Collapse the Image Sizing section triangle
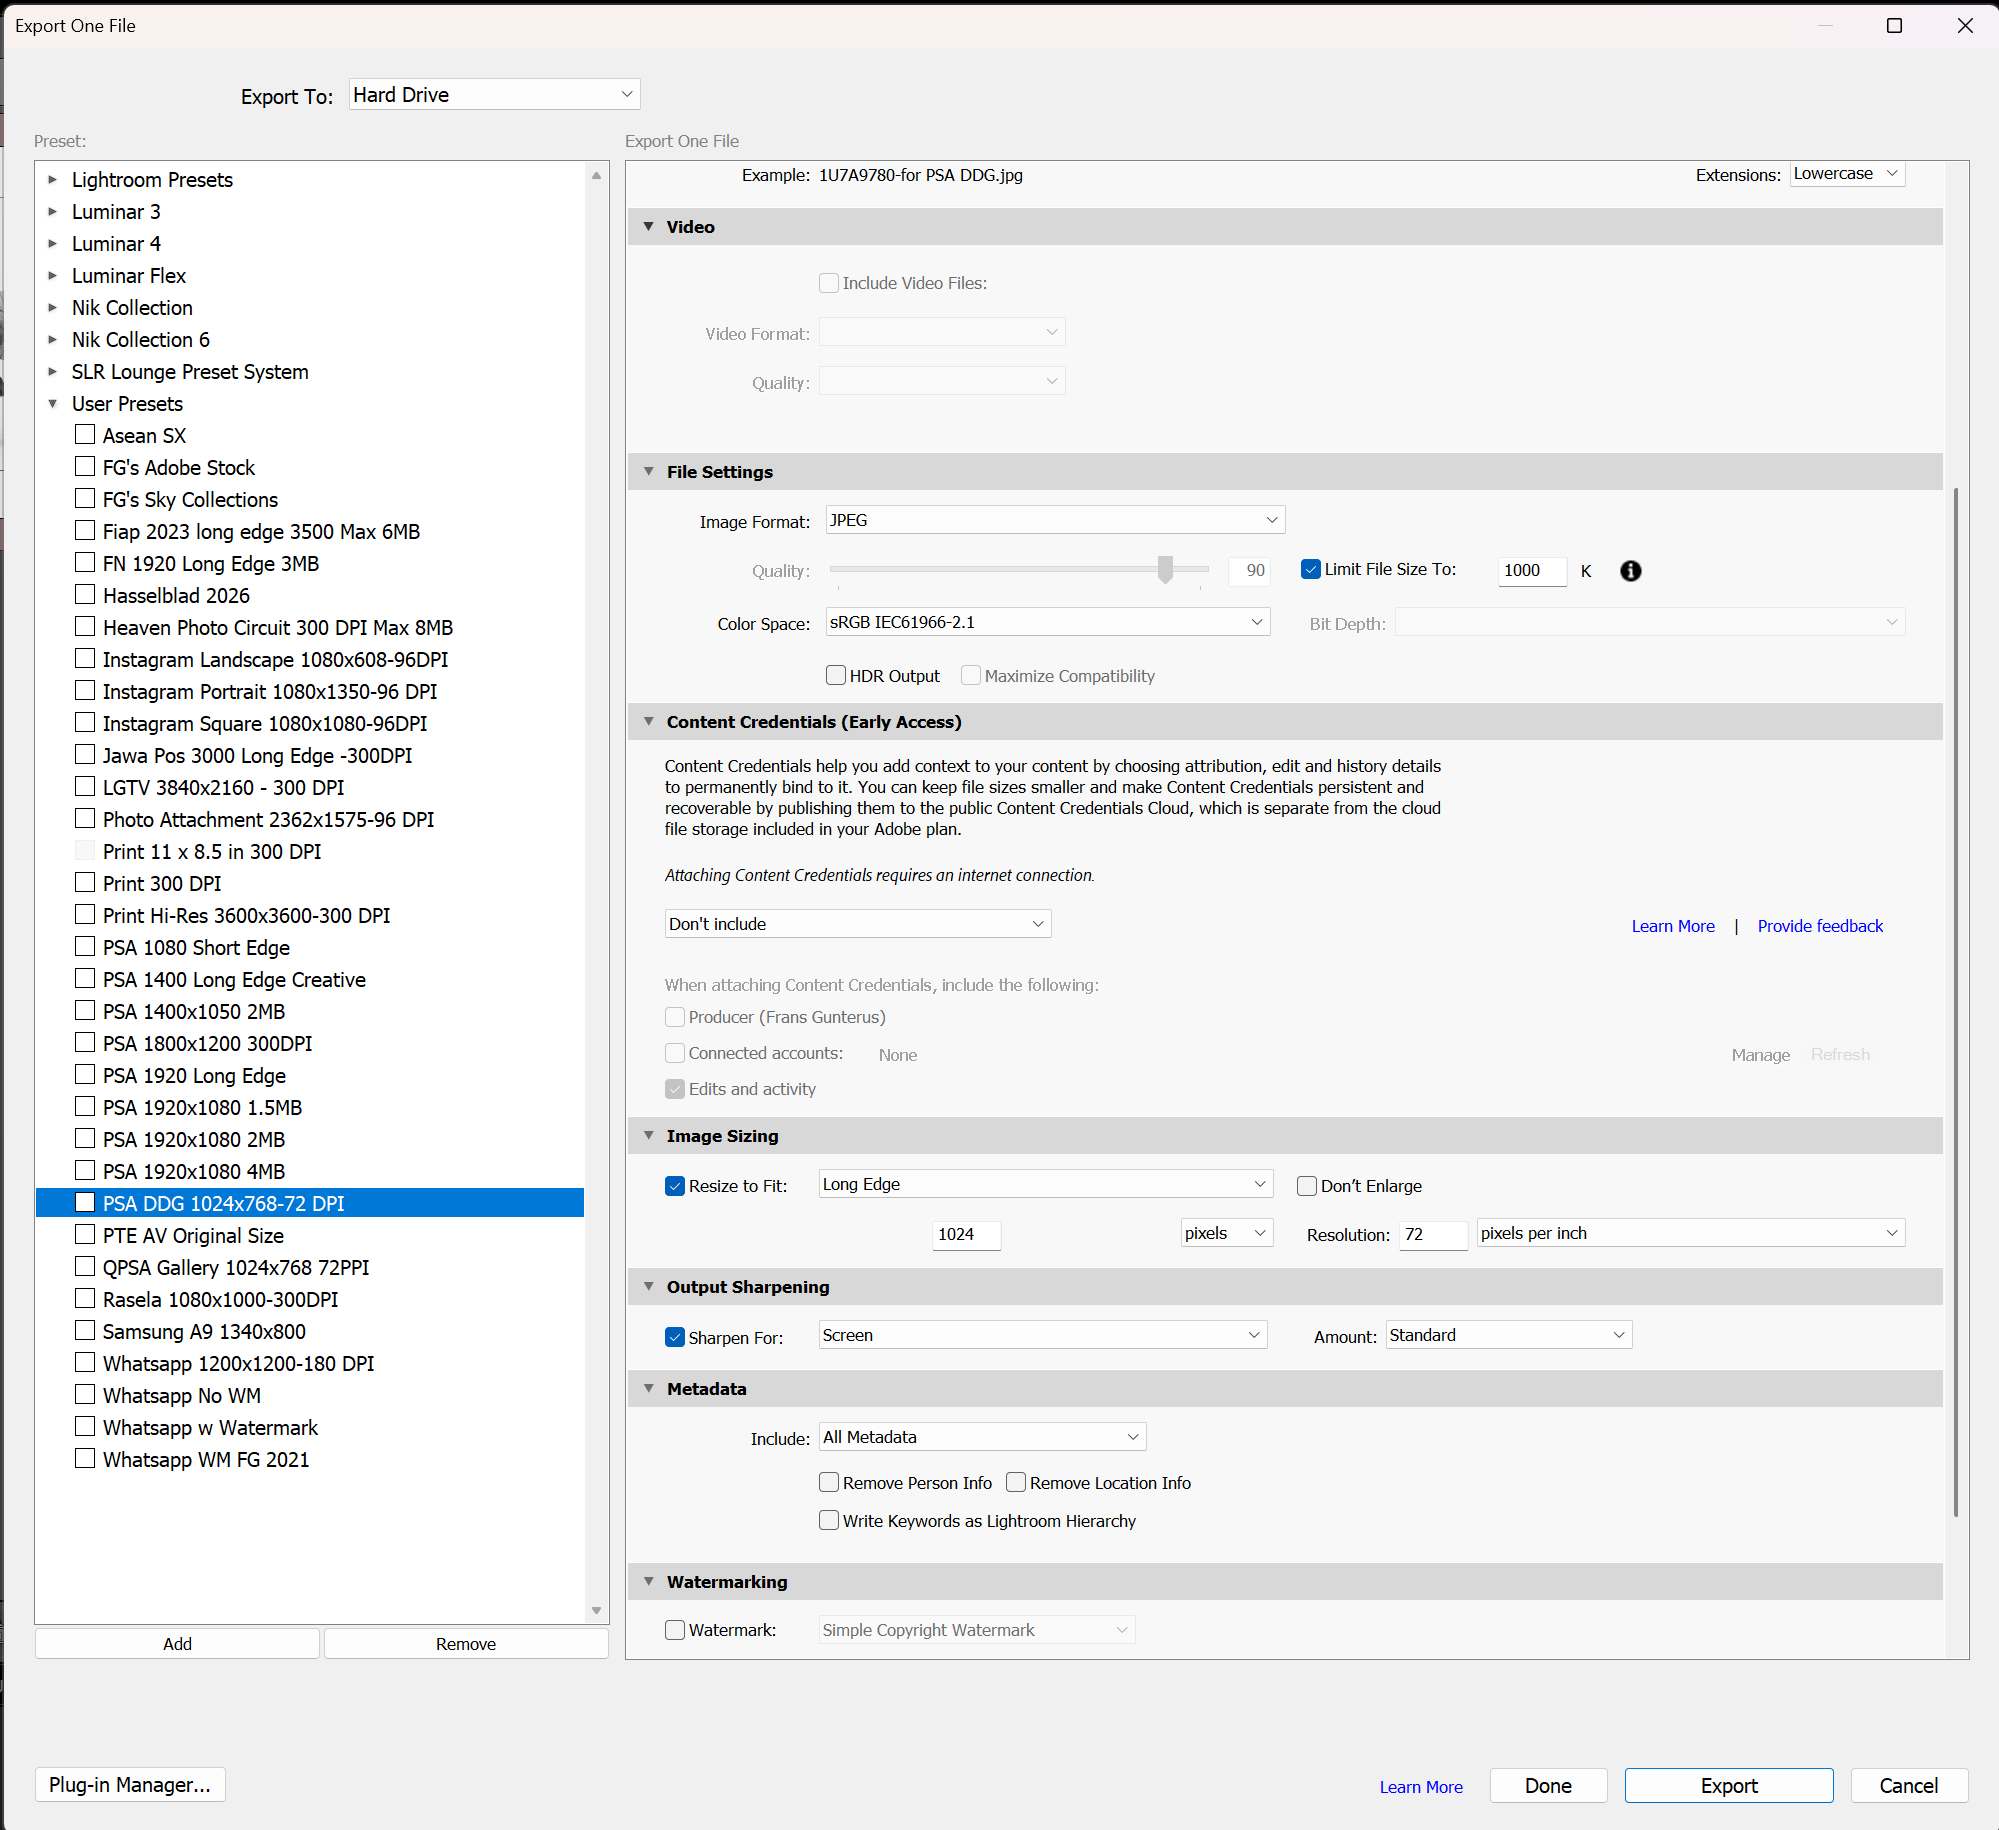 pyautogui.click(x=649, y=1135)
